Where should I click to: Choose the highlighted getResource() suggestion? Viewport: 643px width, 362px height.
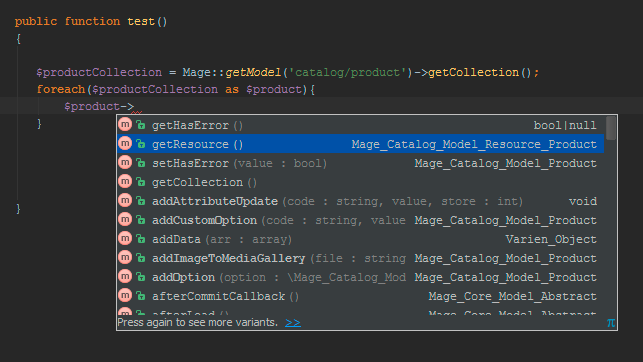360,144
